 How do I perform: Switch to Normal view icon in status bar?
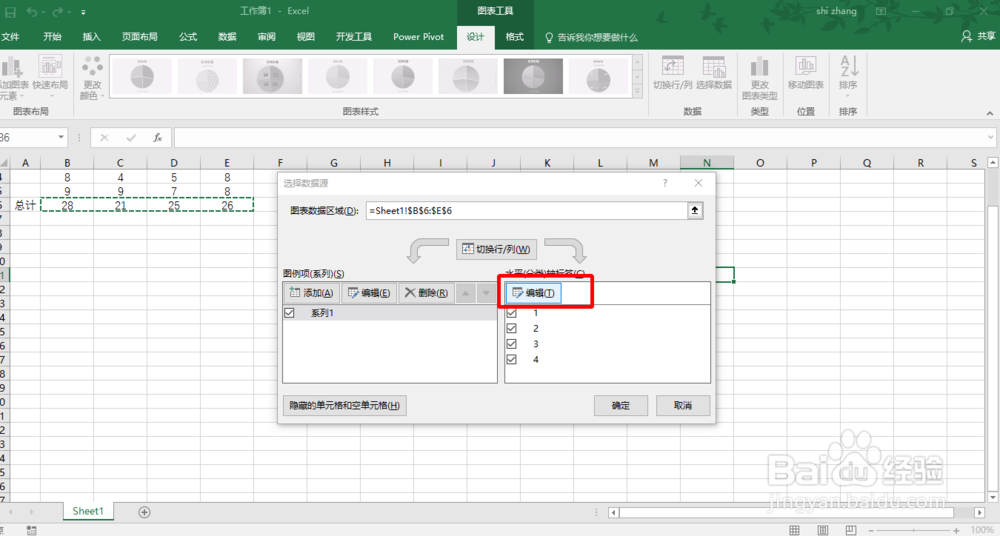pyautogui.click(x=794, y=530)
